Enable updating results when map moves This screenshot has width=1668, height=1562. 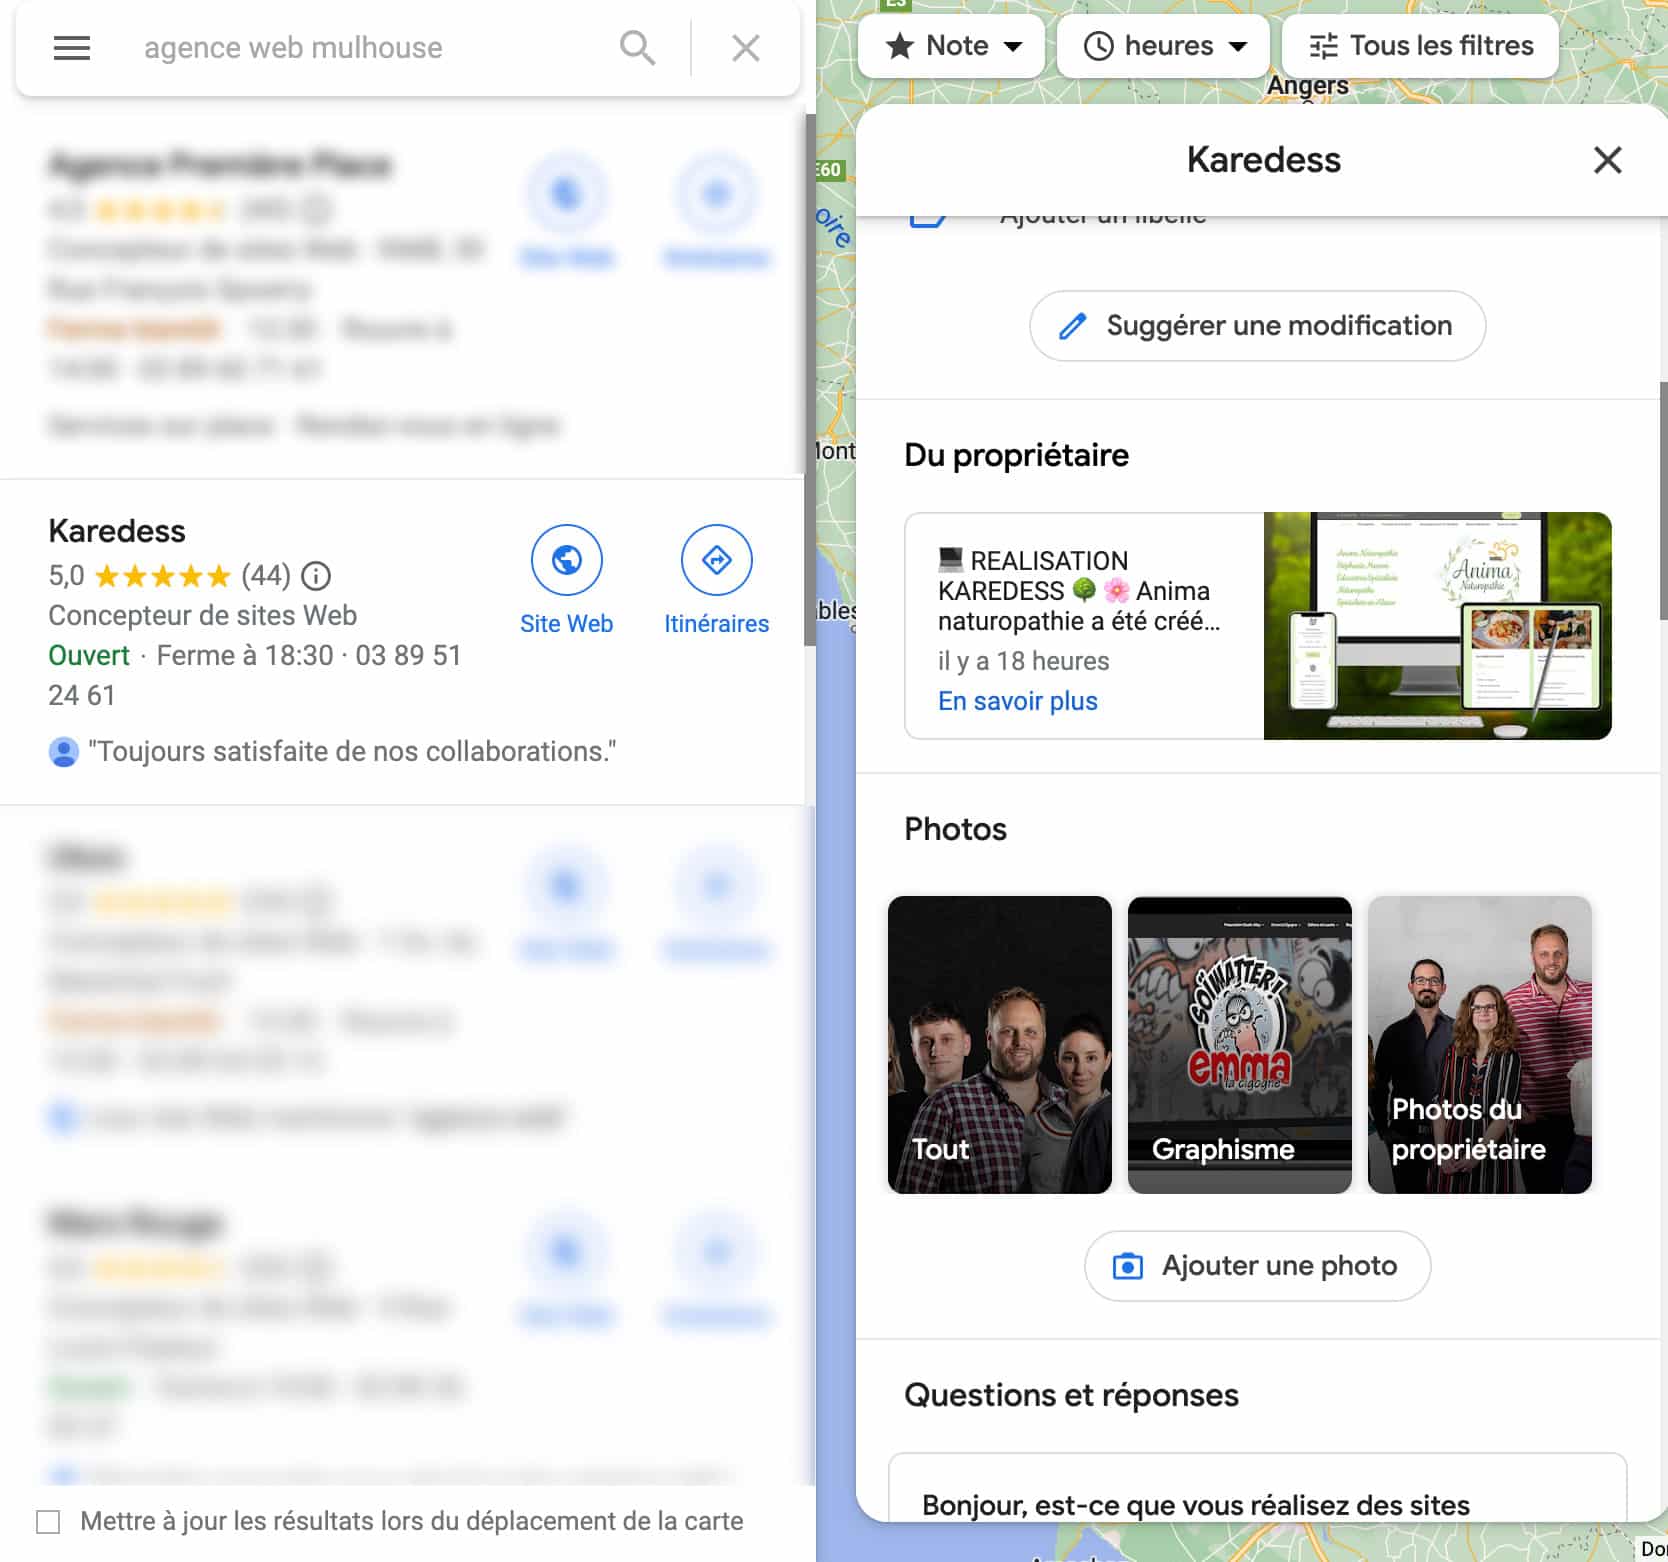point(48,1522)
